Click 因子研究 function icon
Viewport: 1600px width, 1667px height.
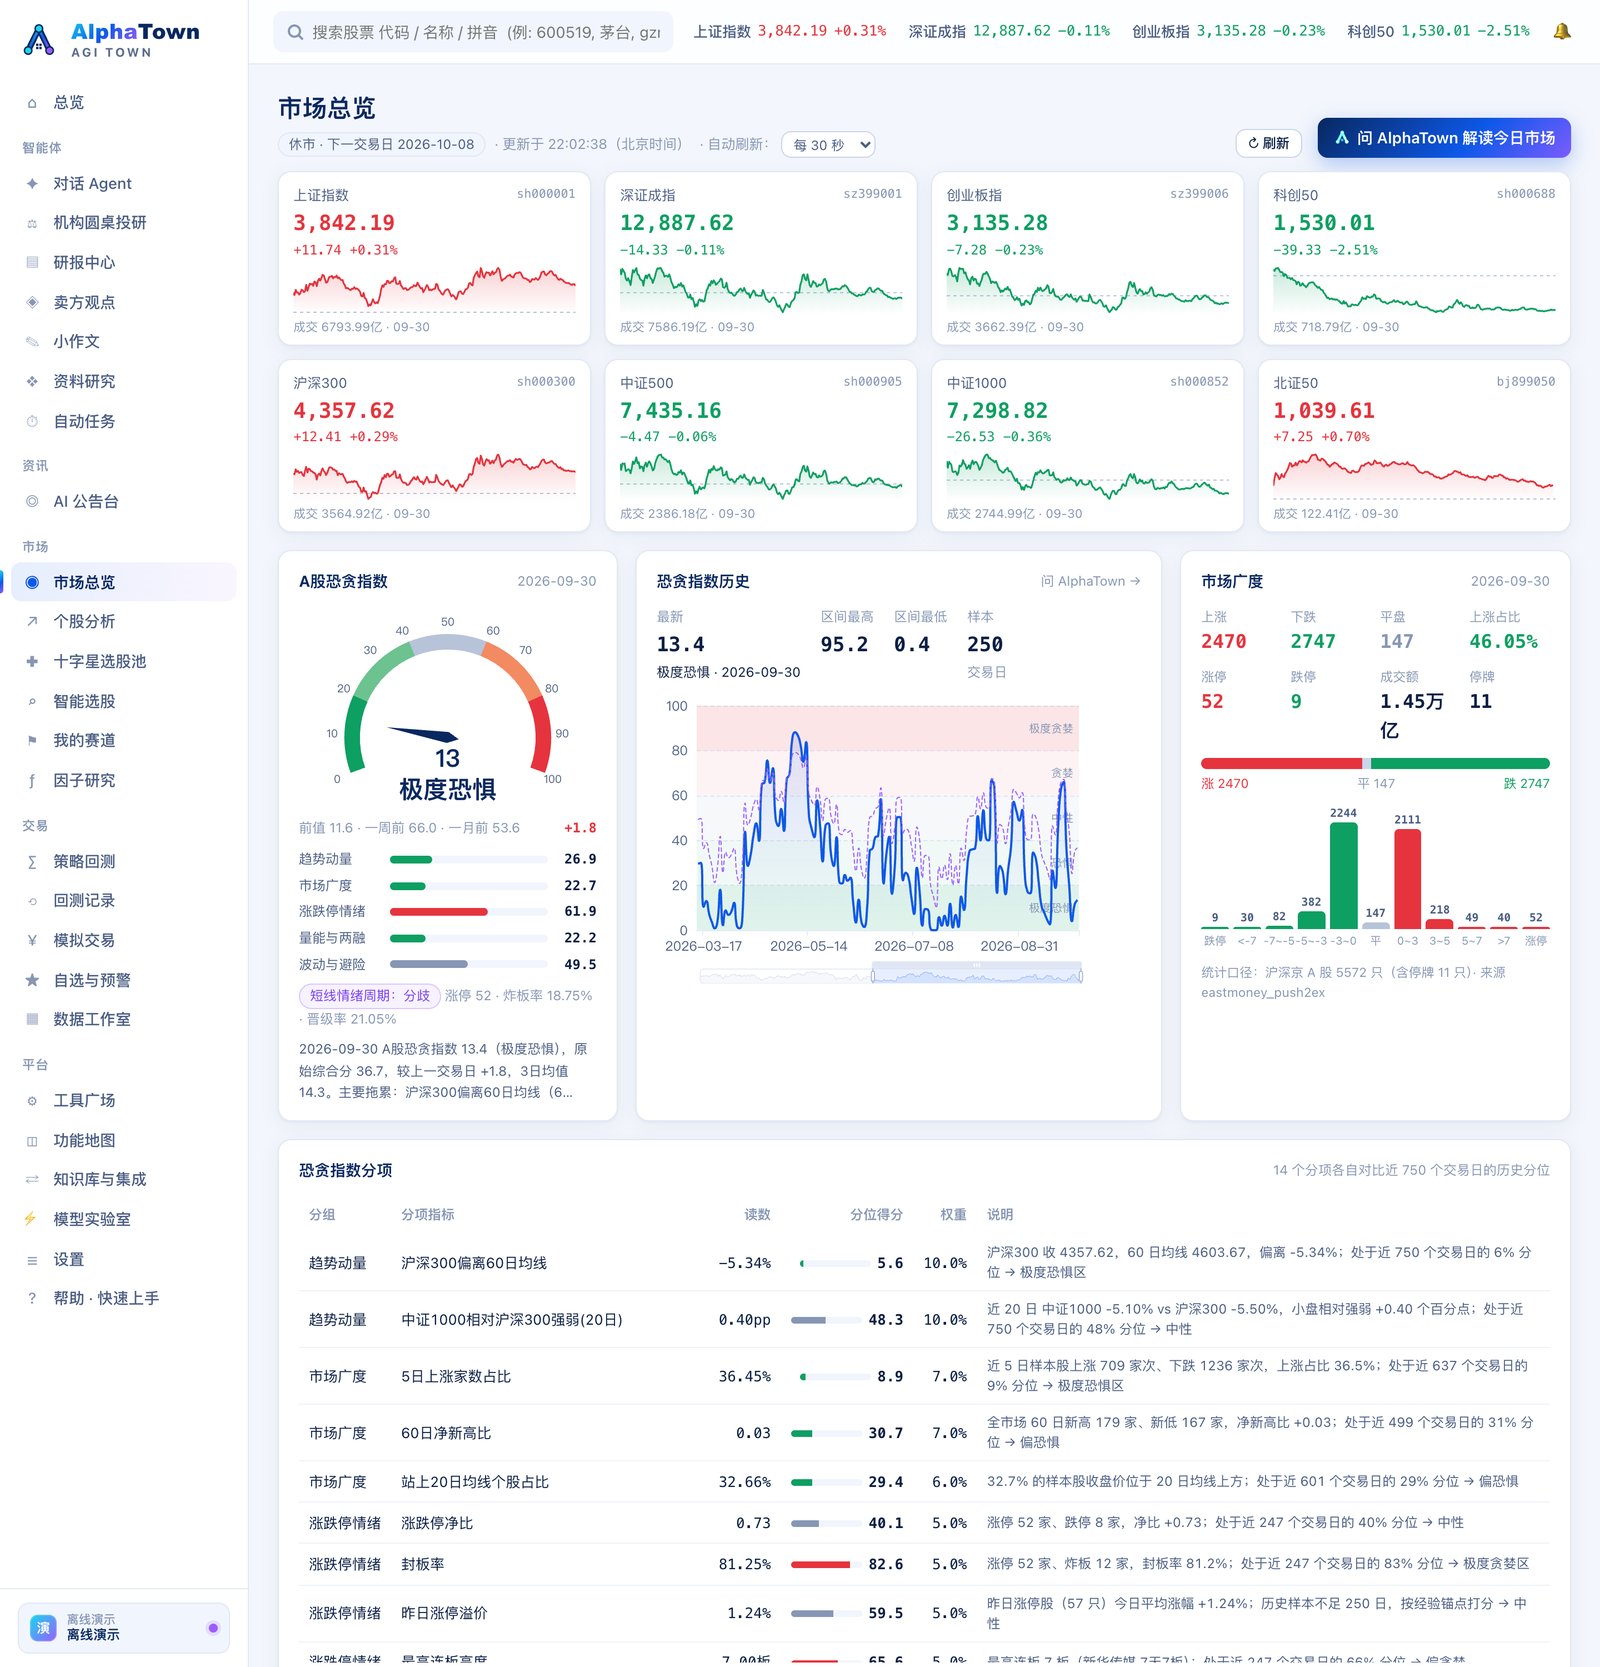coord(32,781)
